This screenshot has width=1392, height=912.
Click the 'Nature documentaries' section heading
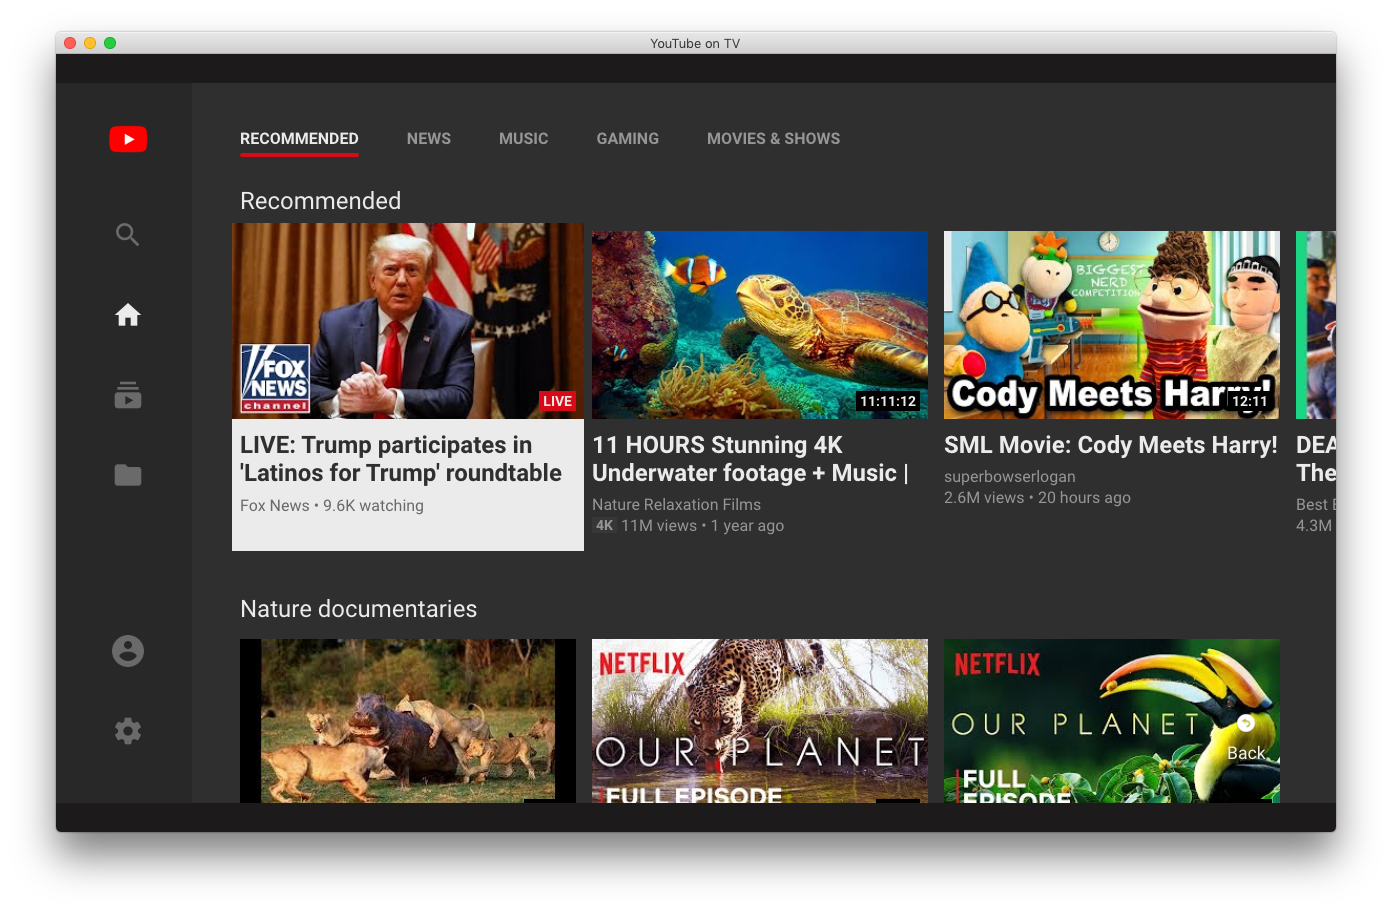359,609
